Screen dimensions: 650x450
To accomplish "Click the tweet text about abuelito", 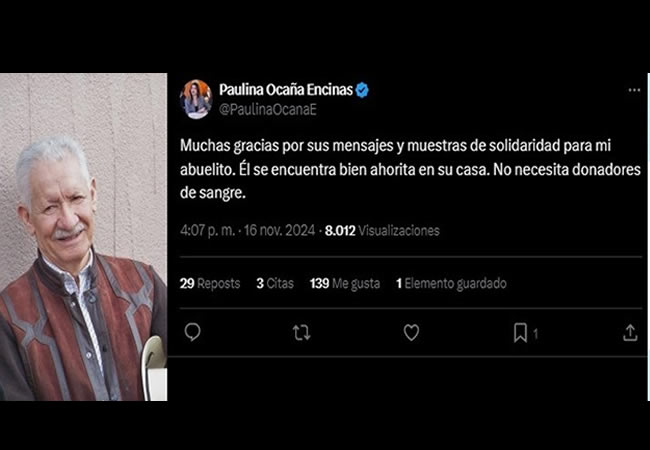I will pyautogui.click(x=410, y=169).
